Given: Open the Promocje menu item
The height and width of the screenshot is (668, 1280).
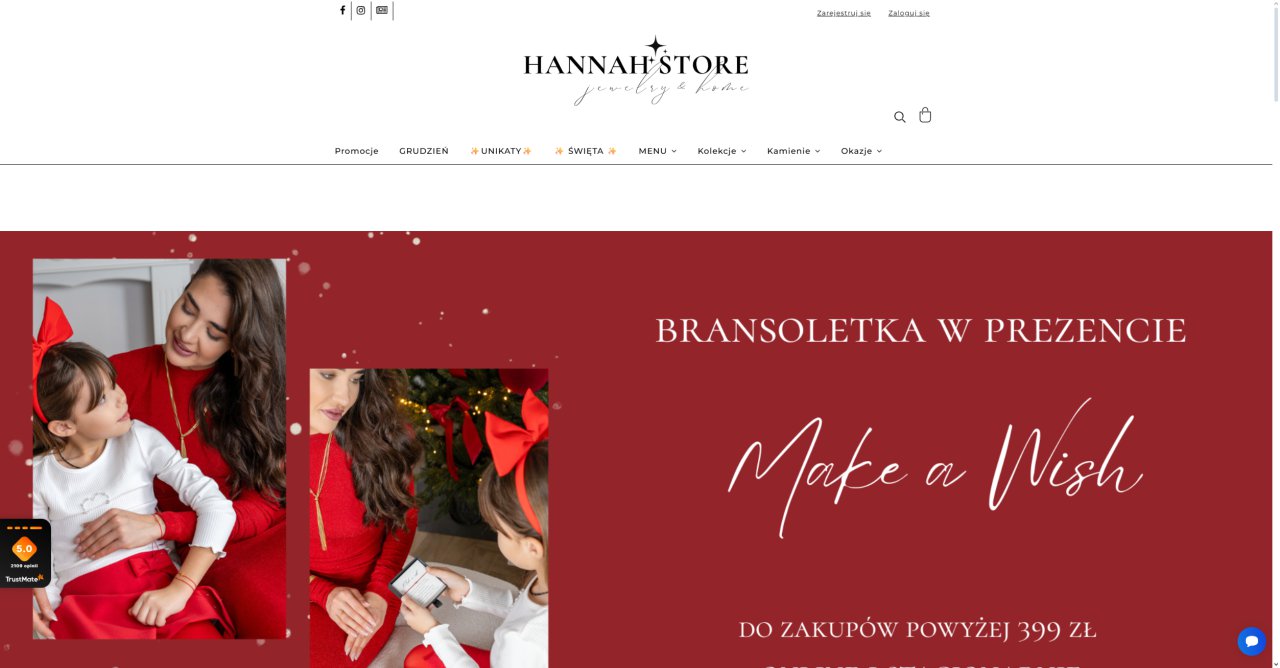Looking at the screenshot, I should pos(356,151).
